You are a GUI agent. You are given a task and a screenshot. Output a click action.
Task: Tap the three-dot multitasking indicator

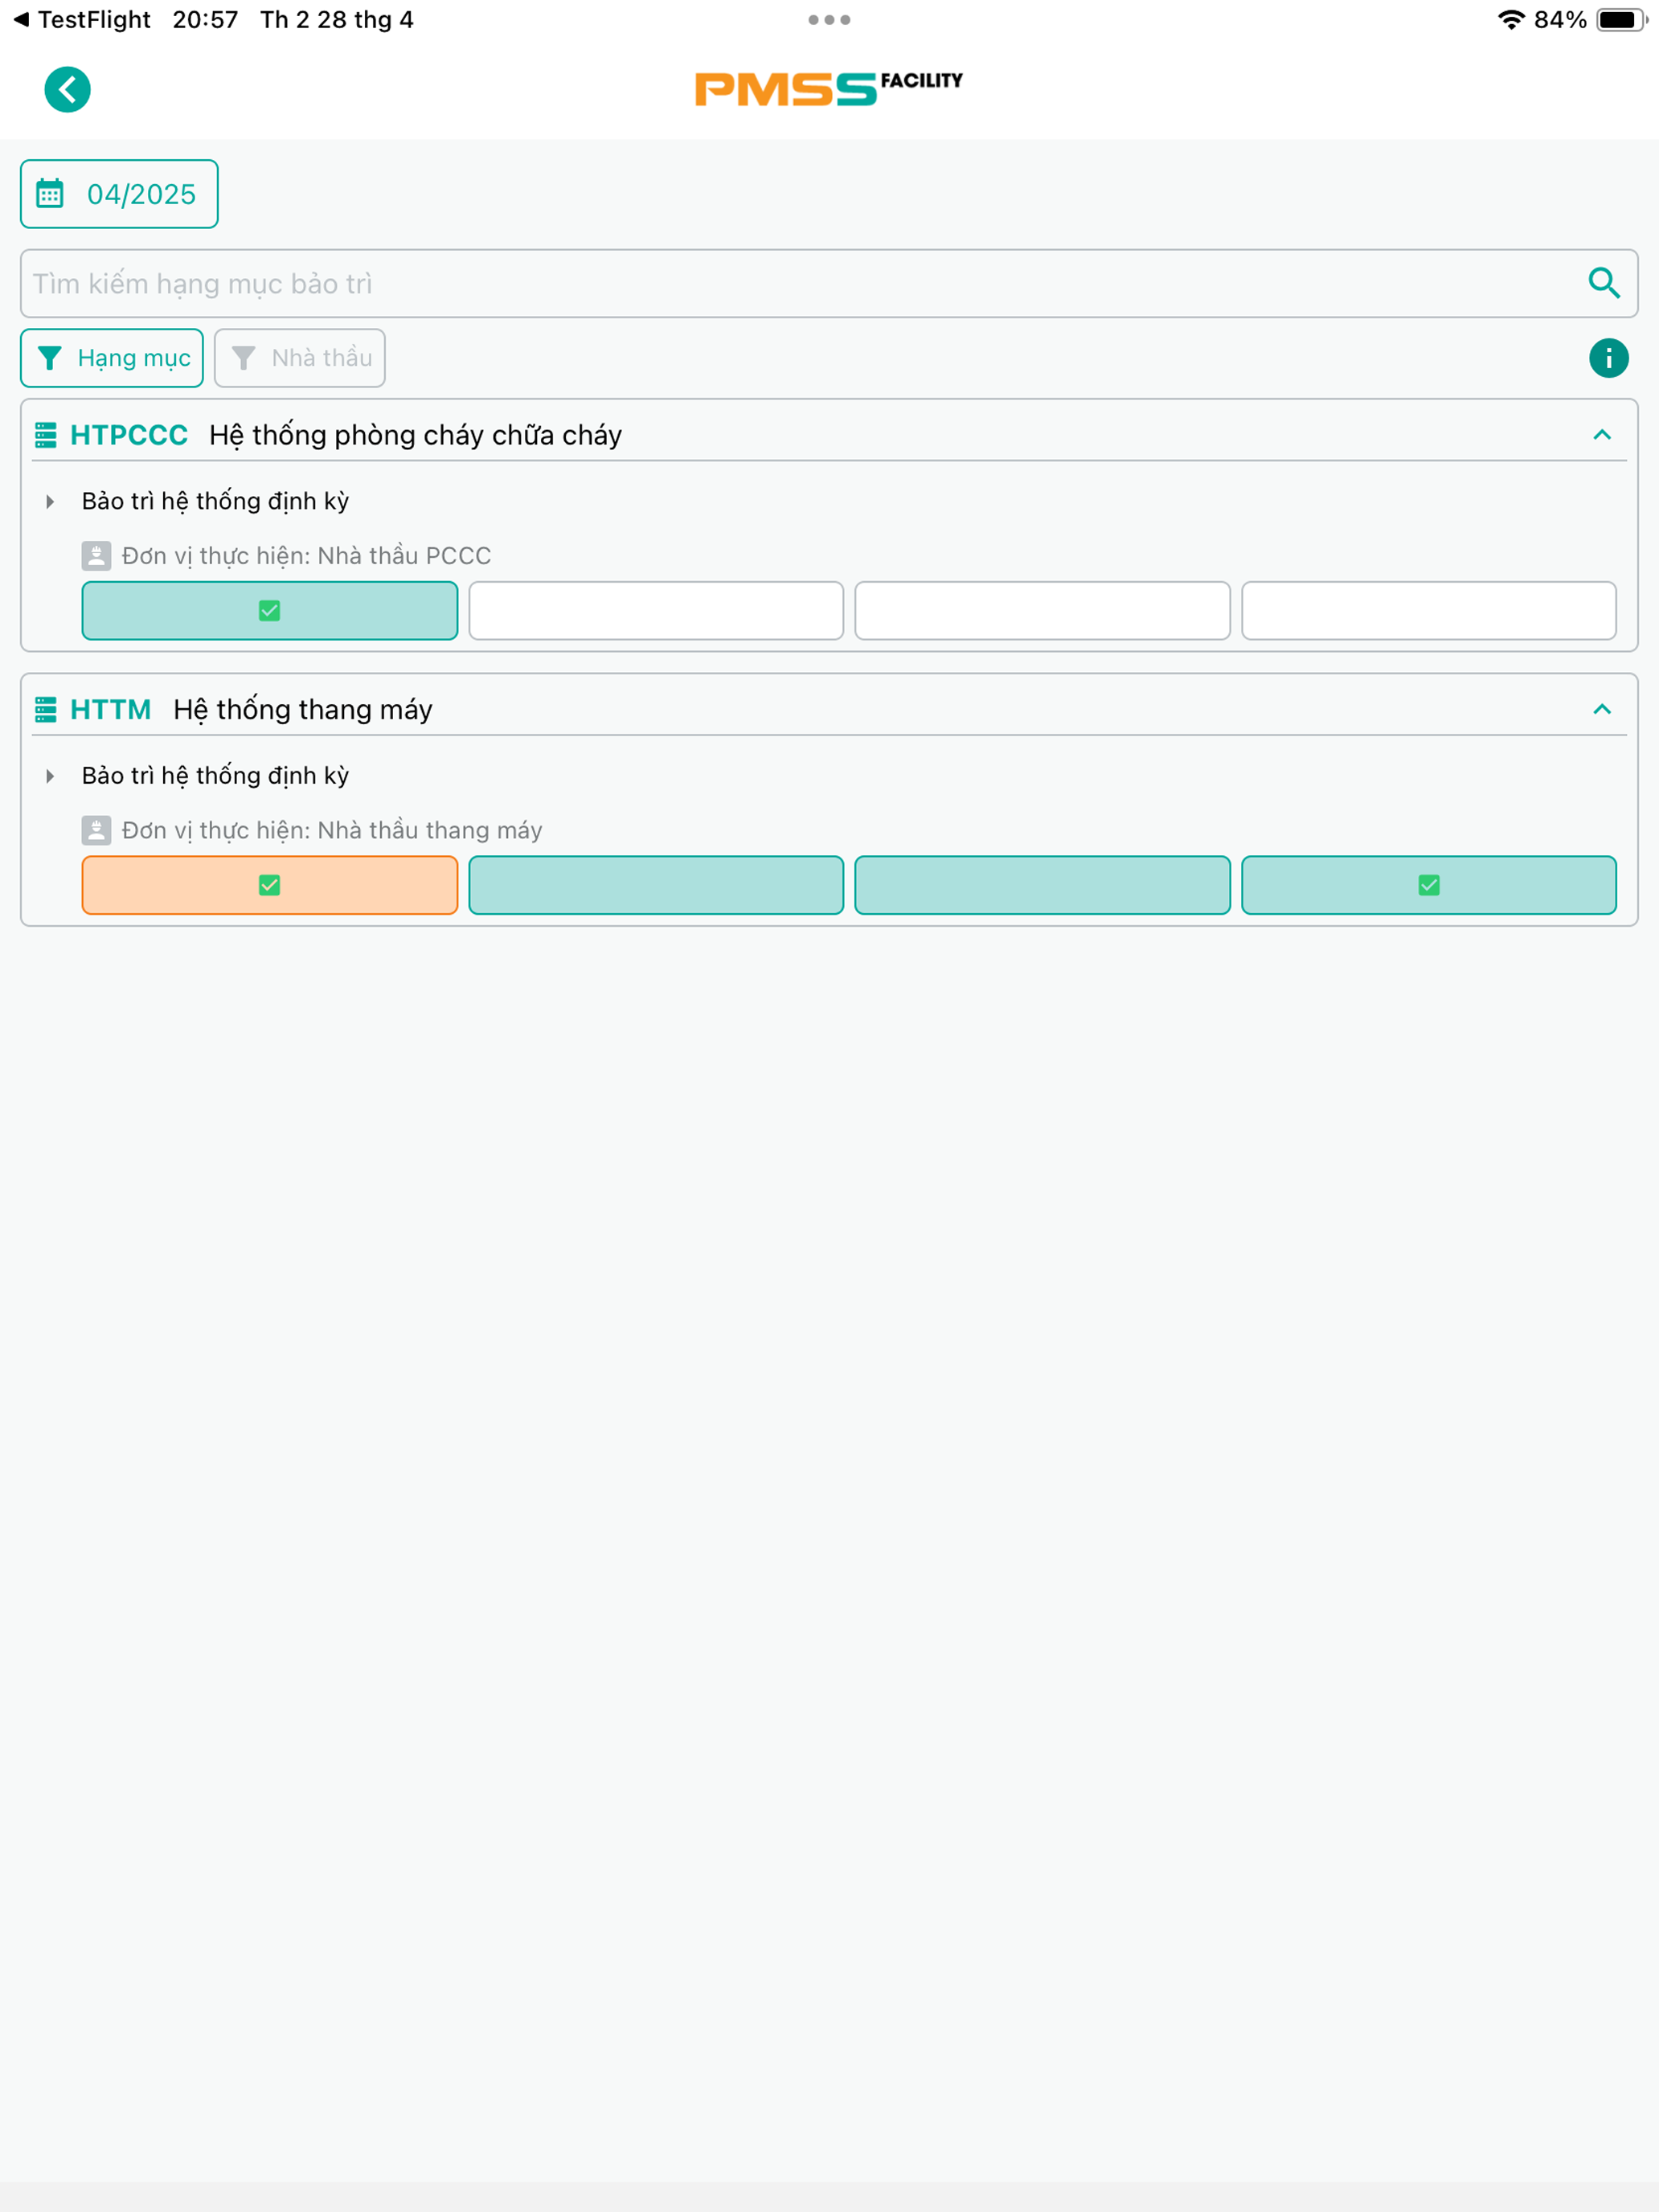point(829,20)
